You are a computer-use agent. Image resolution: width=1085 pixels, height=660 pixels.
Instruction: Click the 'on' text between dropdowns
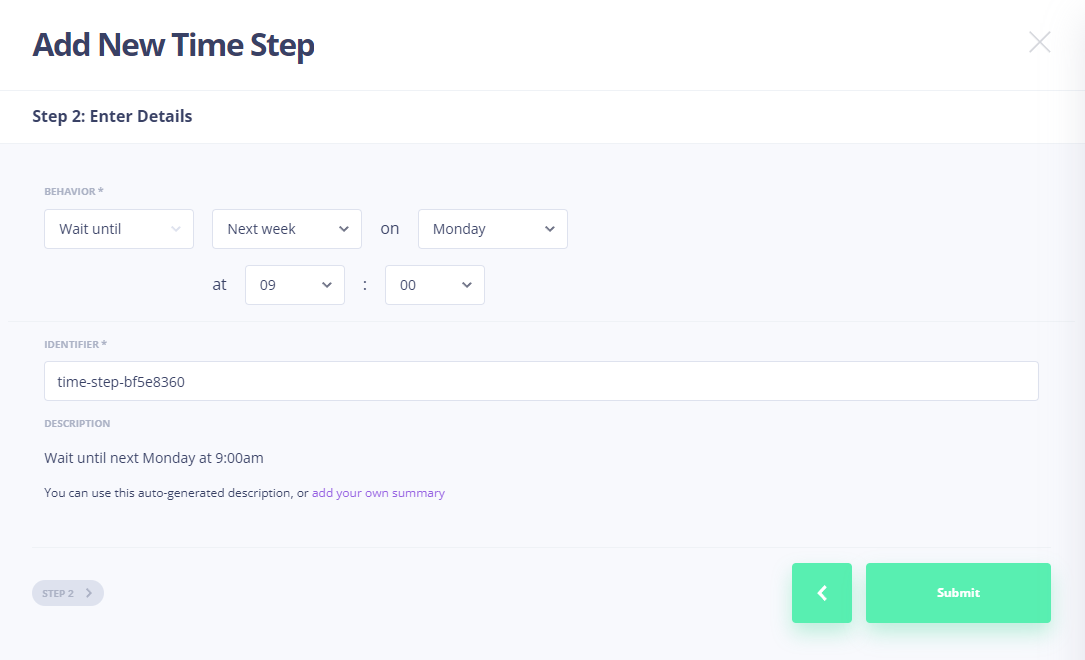click(389, 229)
